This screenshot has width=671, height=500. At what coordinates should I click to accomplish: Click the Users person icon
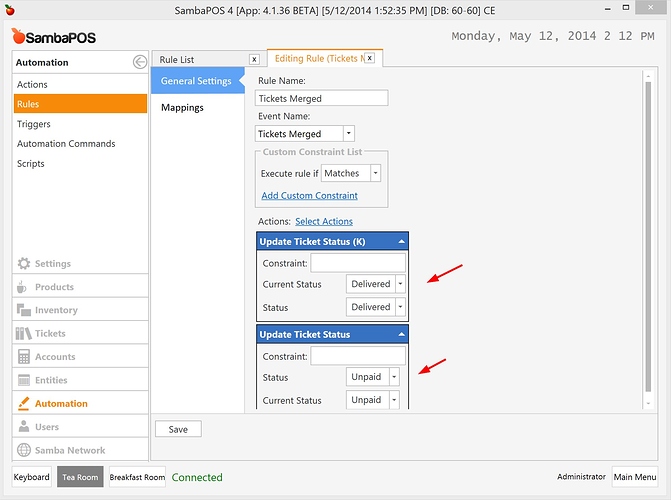[x=24, y=427]
